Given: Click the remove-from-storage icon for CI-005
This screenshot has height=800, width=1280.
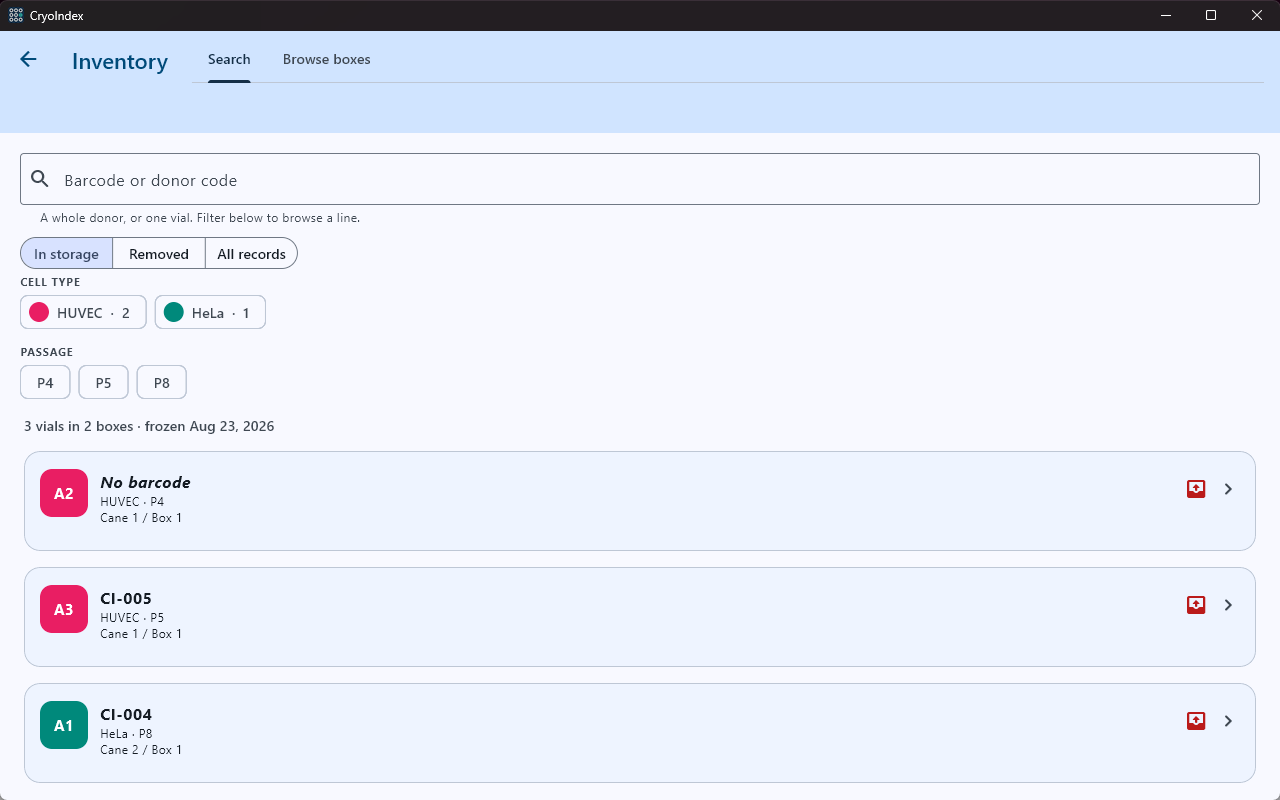Looking at the screenshot, I should (x=1196, y=605).
